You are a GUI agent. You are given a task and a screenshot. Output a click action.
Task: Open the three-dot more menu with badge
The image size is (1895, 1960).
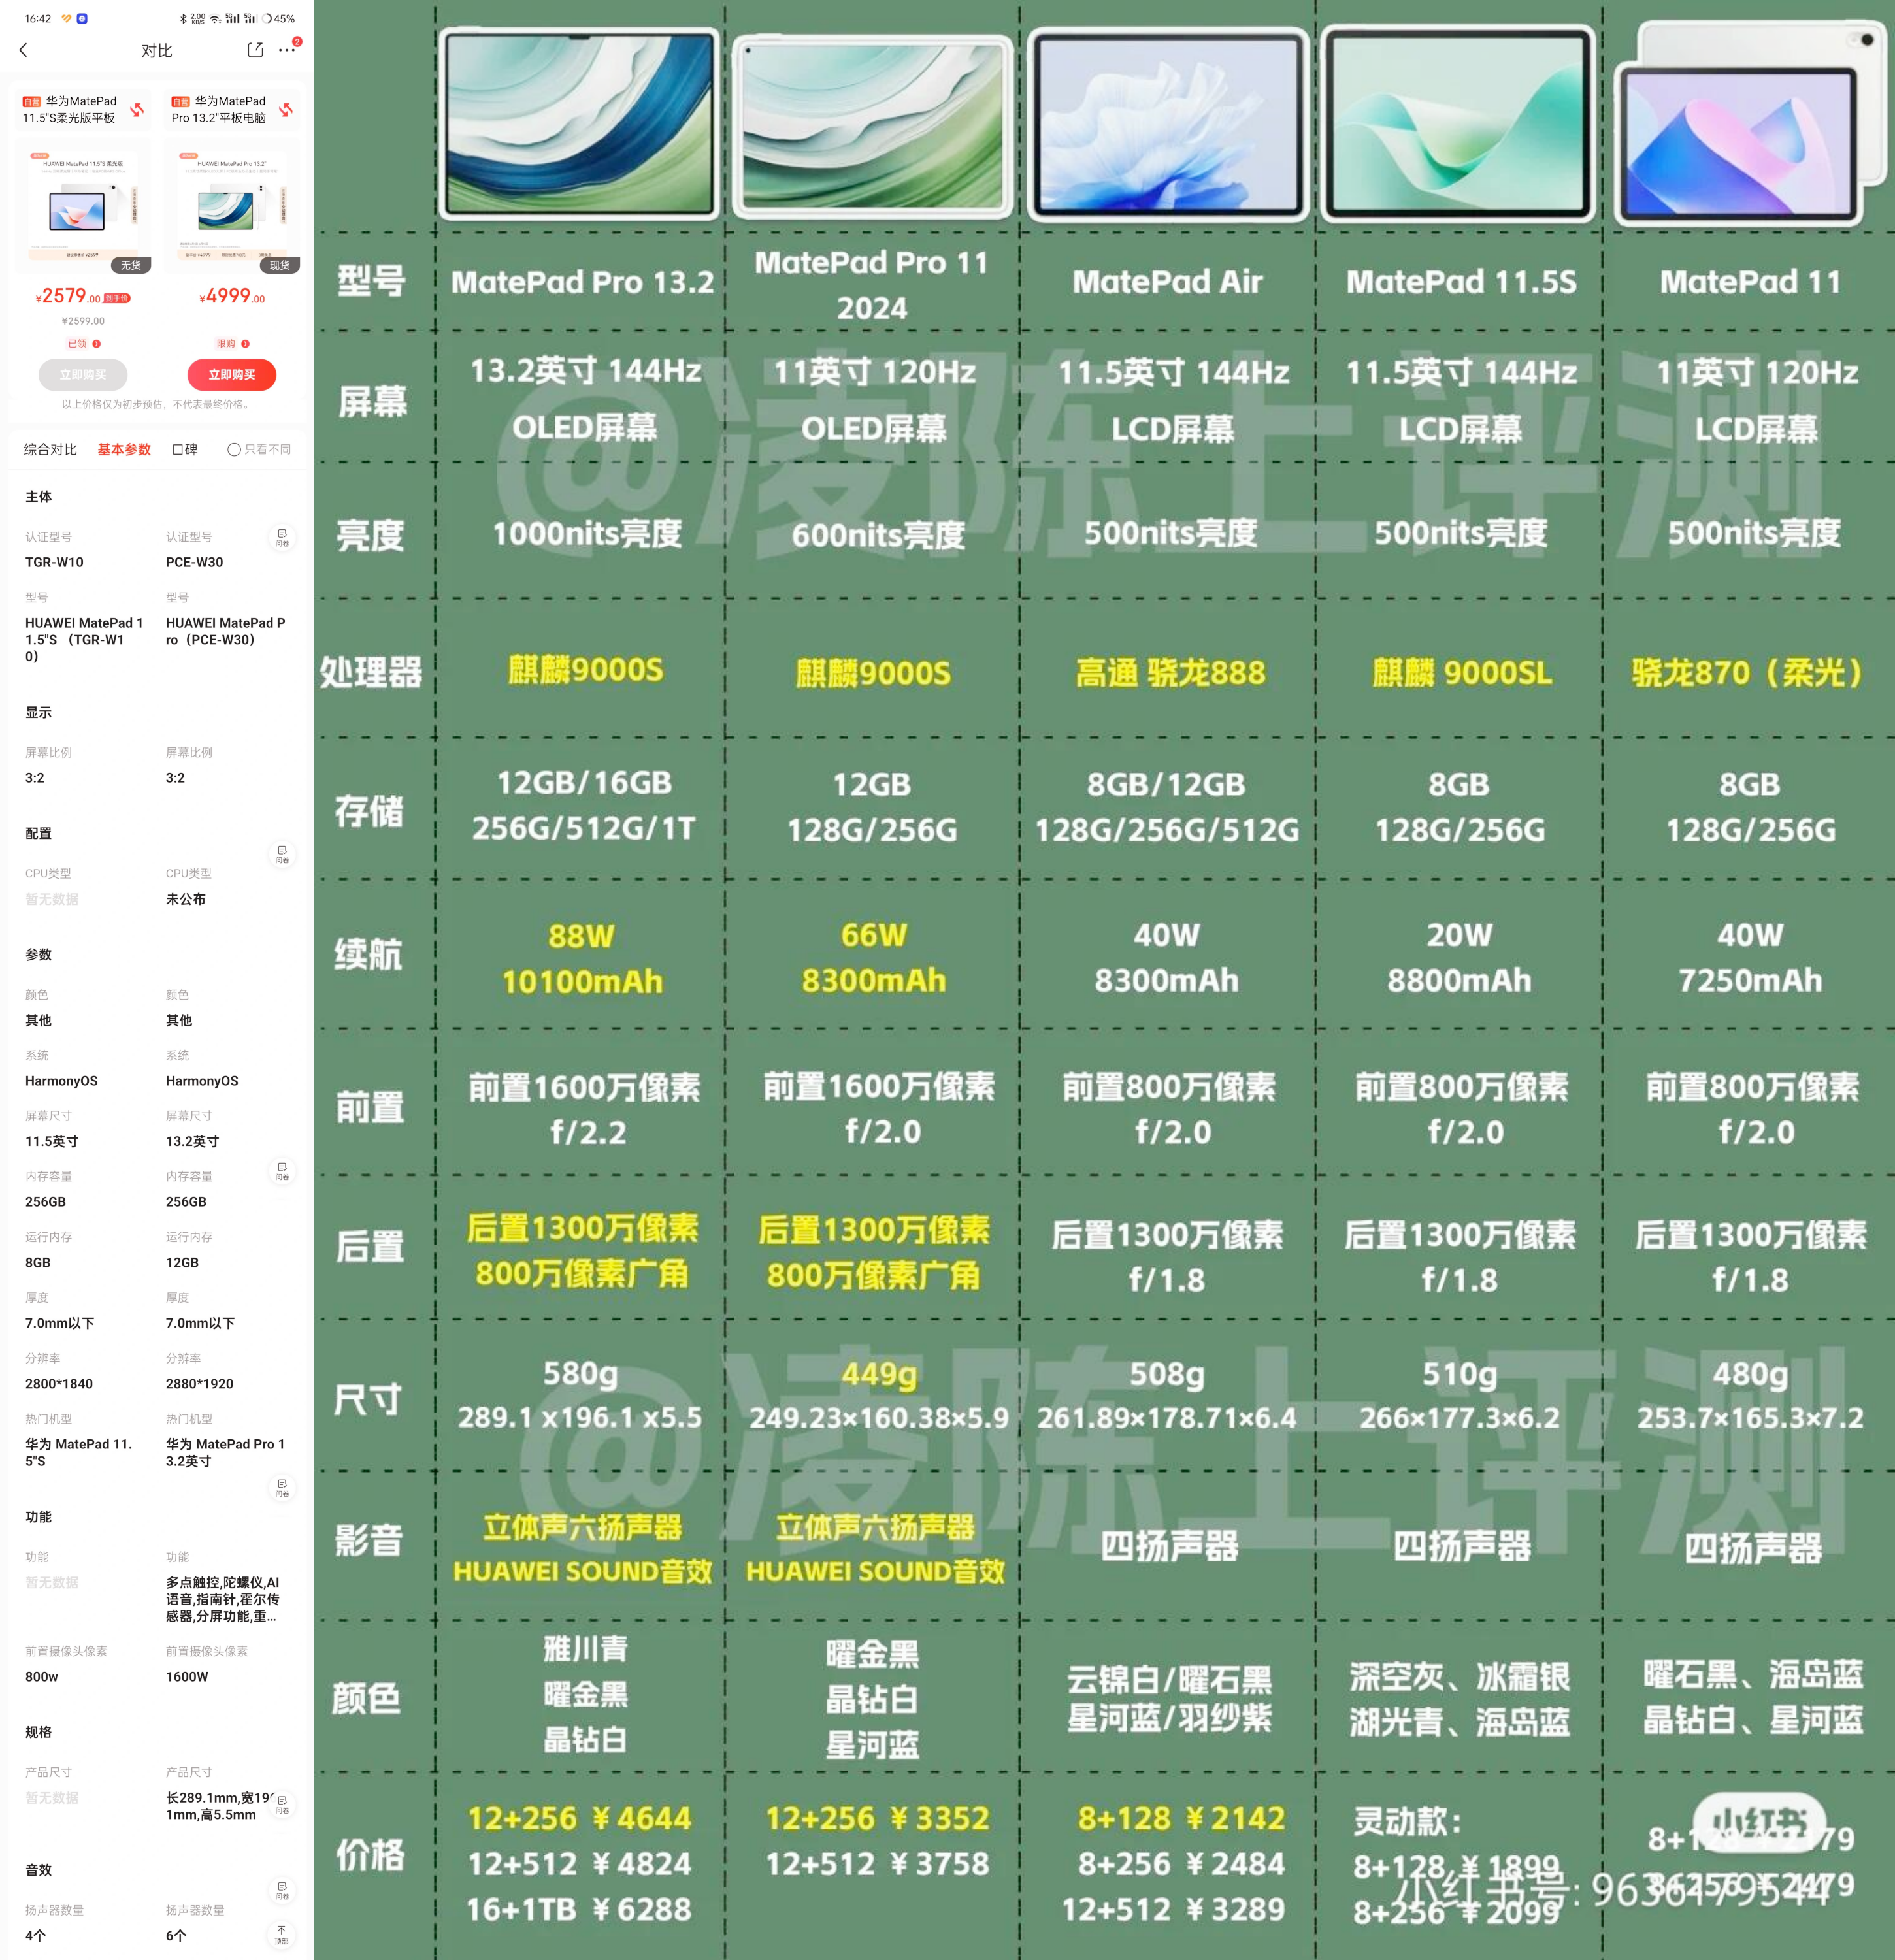pyautogui.click(x=287, y=49)
